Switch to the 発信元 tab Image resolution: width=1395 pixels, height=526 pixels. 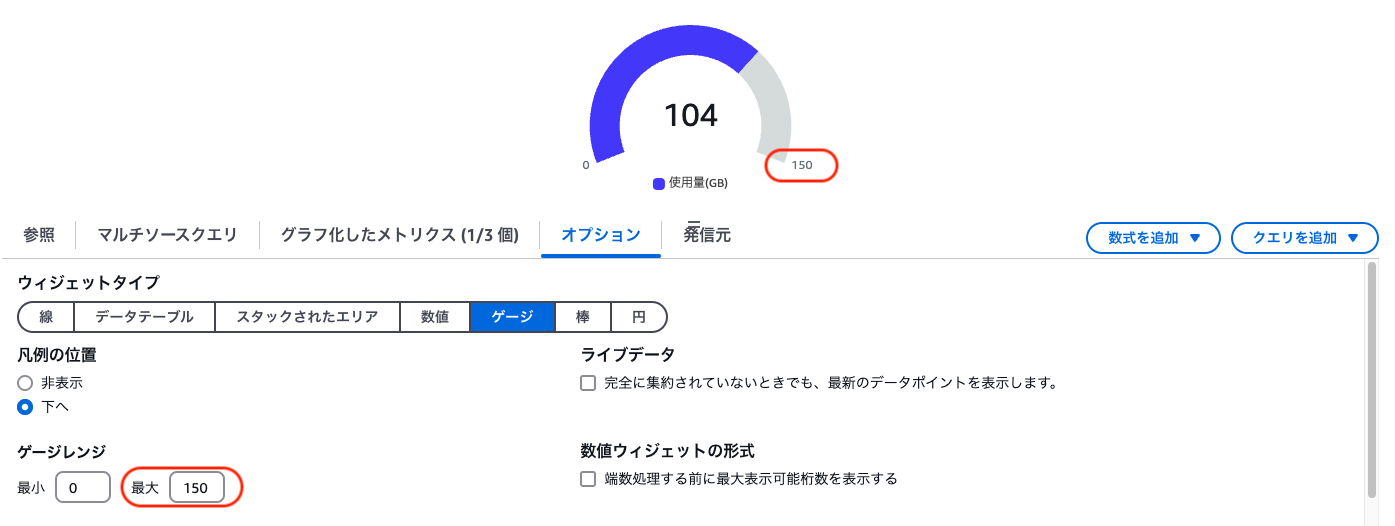[707, 235]
